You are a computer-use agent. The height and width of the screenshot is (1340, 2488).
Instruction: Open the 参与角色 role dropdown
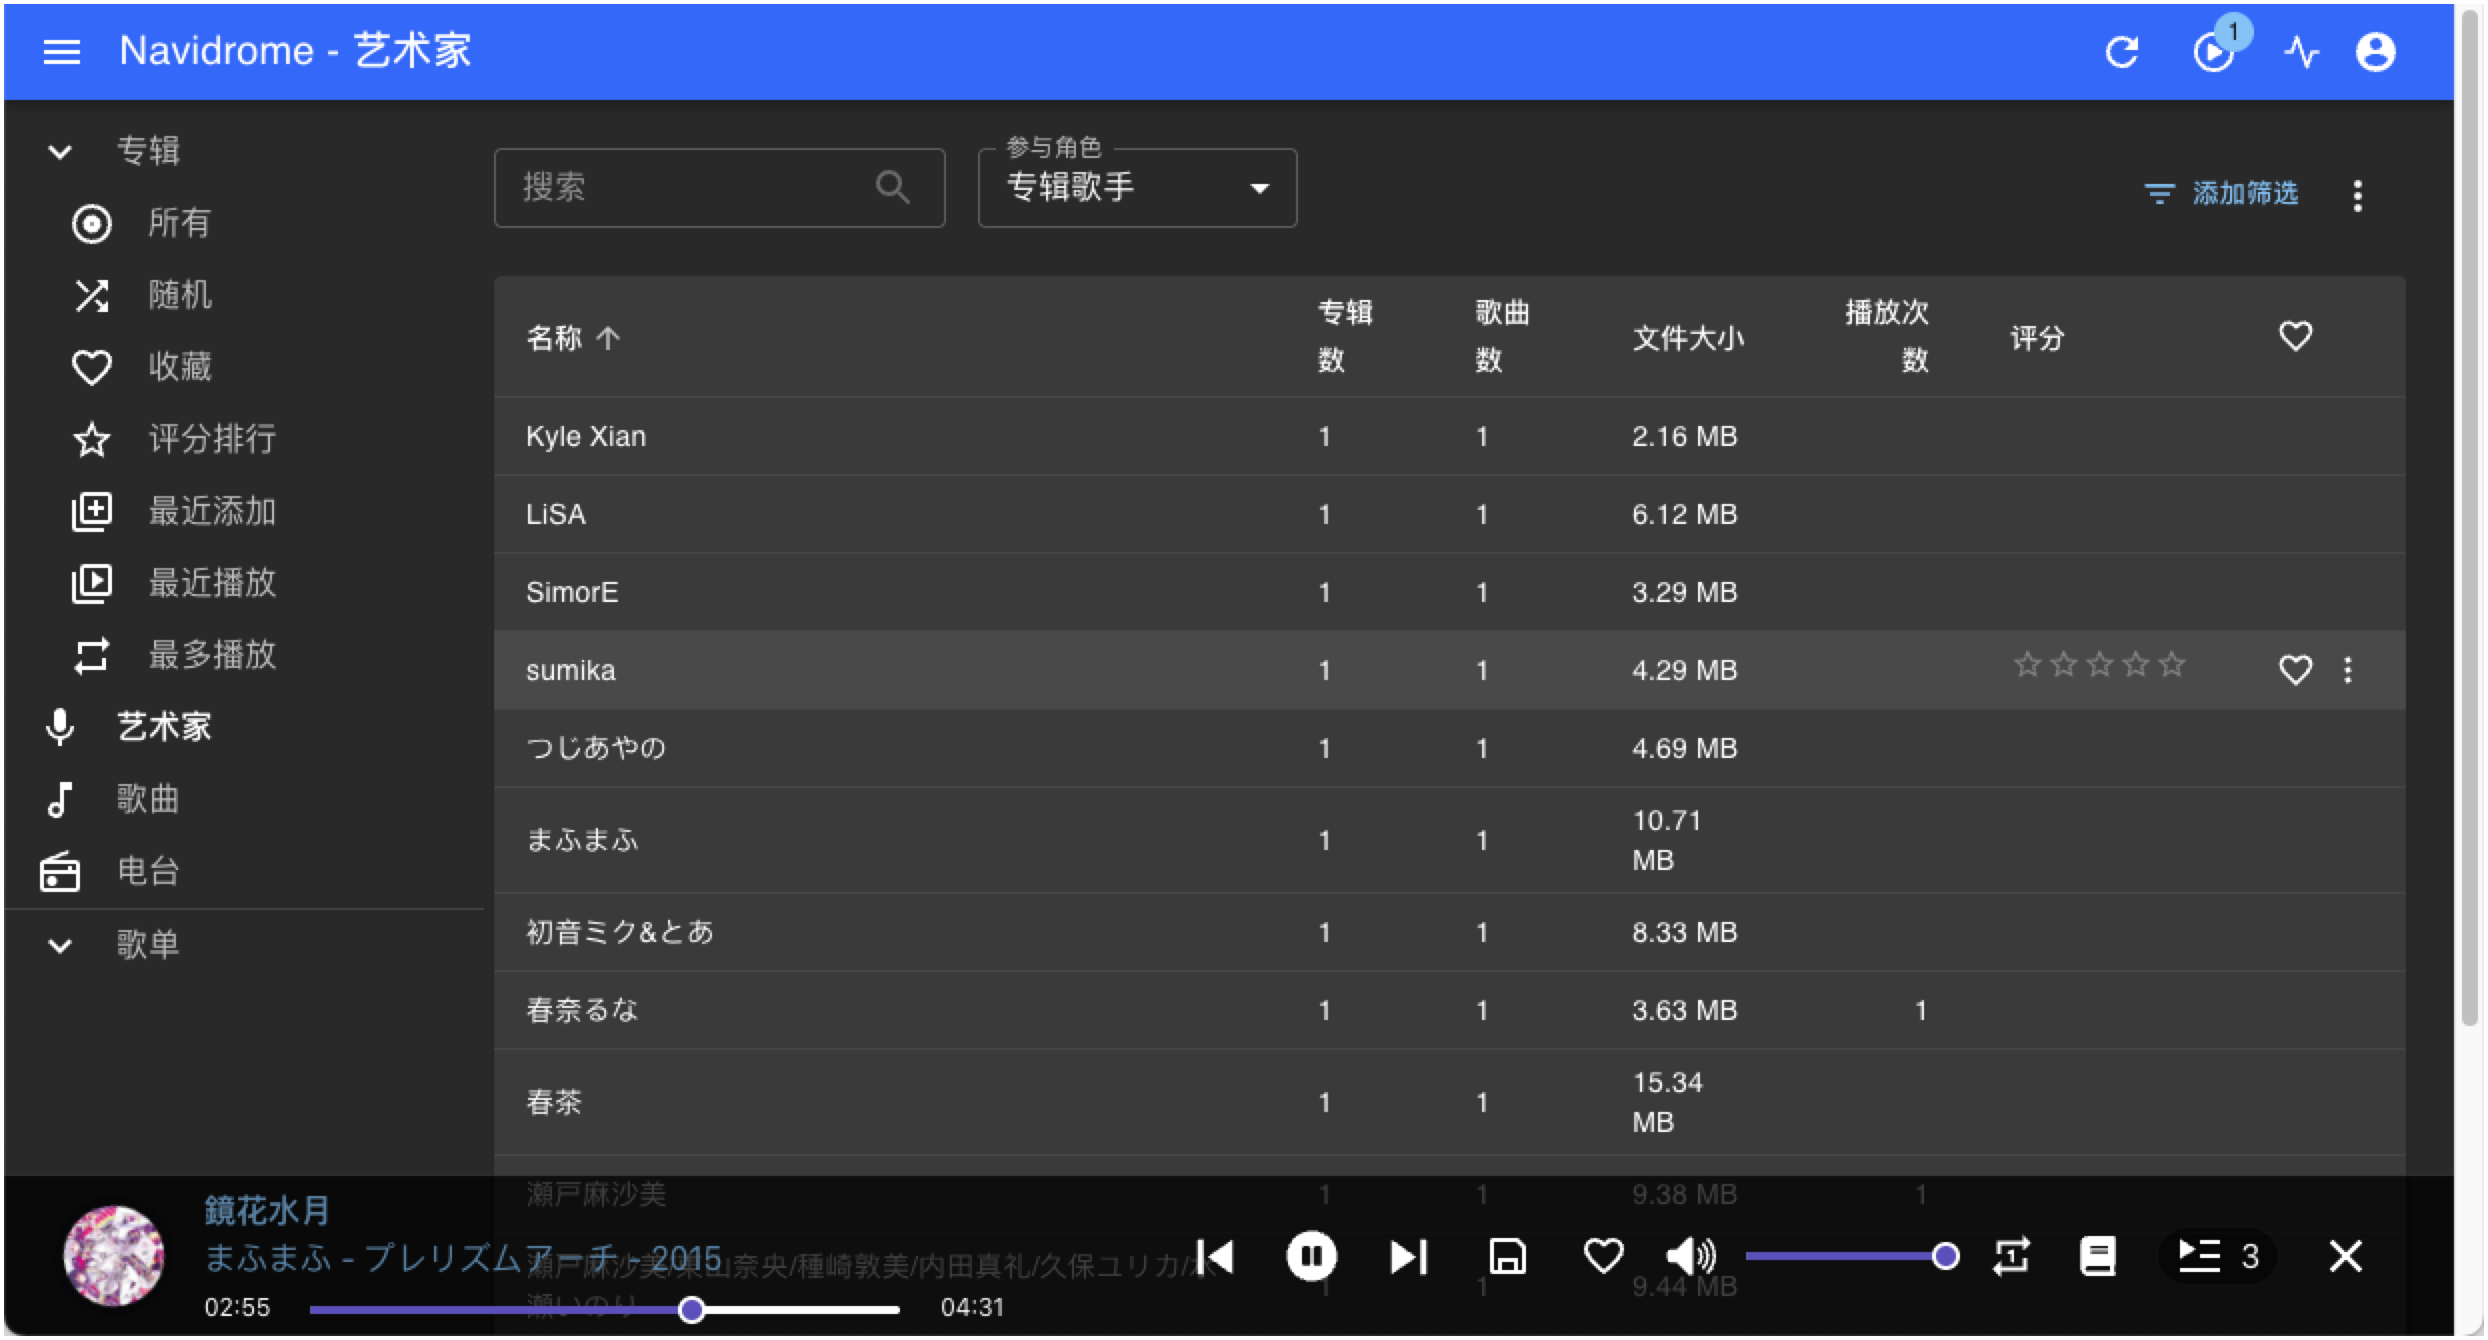click(x=1137, y=188)
